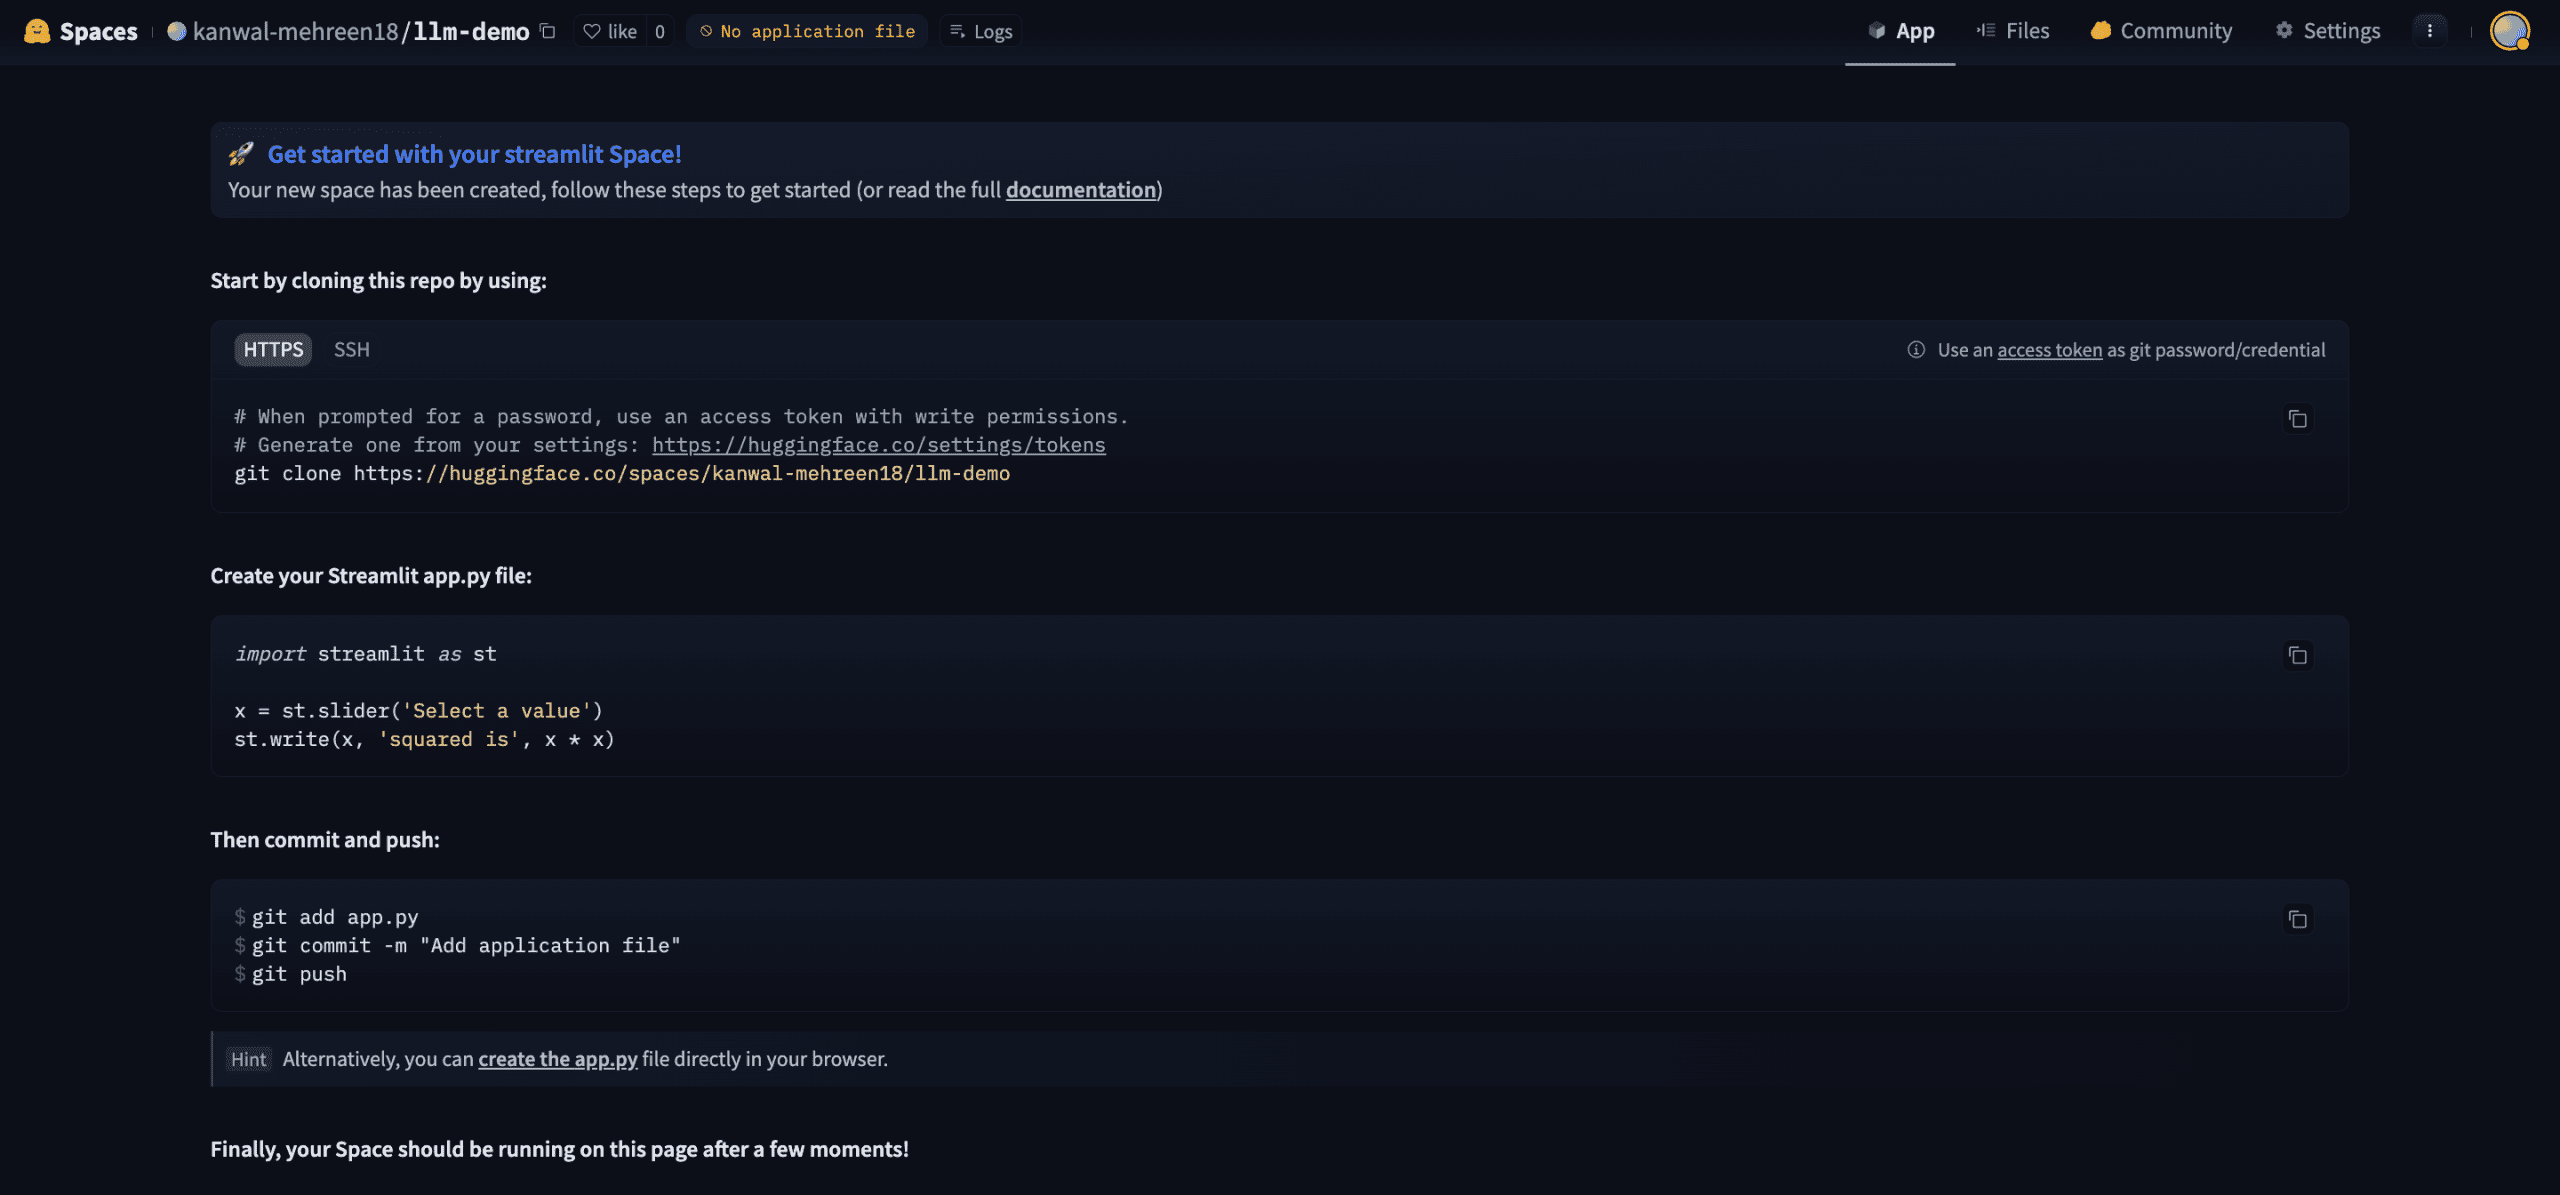Viewport: 2560px width, 1195px height.
Task: Switch clone method to SSH
Action: 351,349
